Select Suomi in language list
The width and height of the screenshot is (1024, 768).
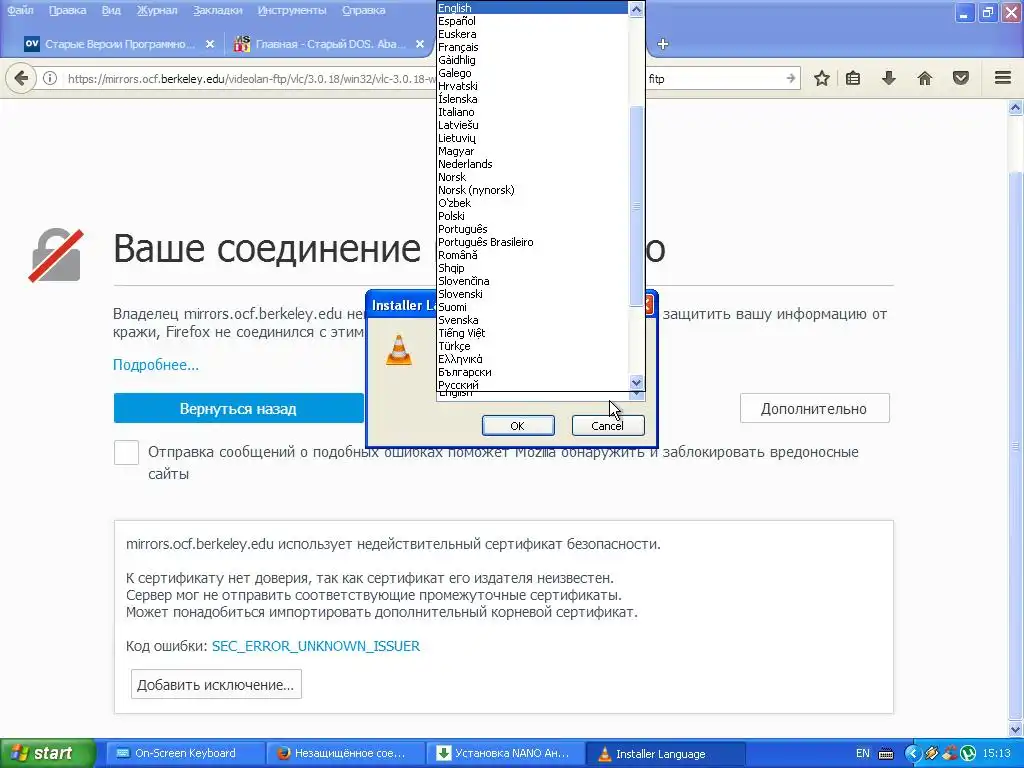tap(532, 307)
